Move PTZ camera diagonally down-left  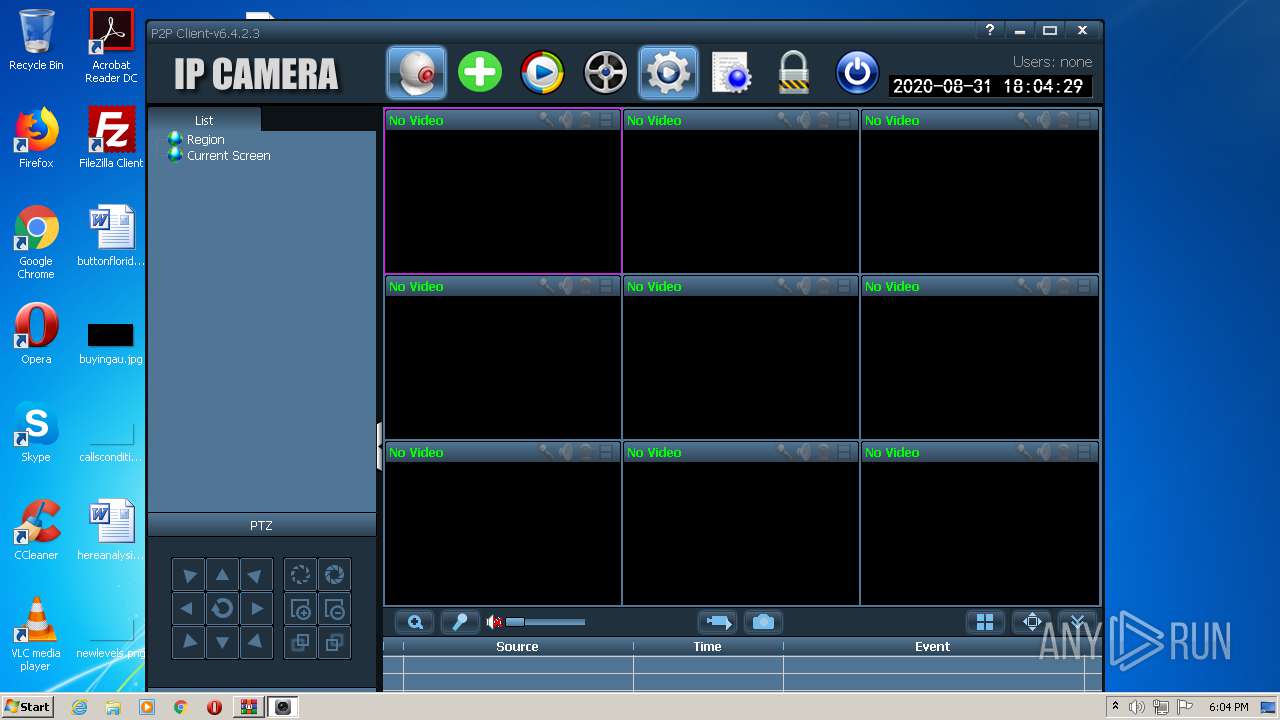click(188, 642)
